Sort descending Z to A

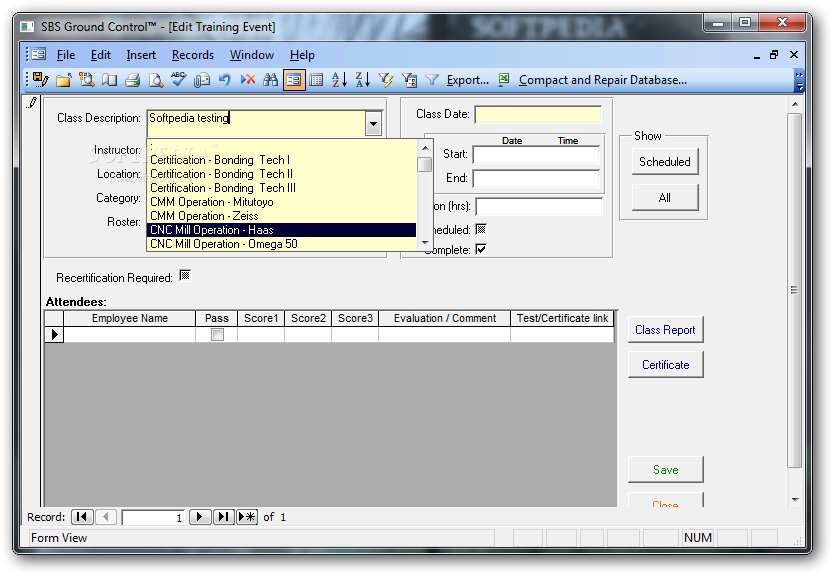(363, 80)
